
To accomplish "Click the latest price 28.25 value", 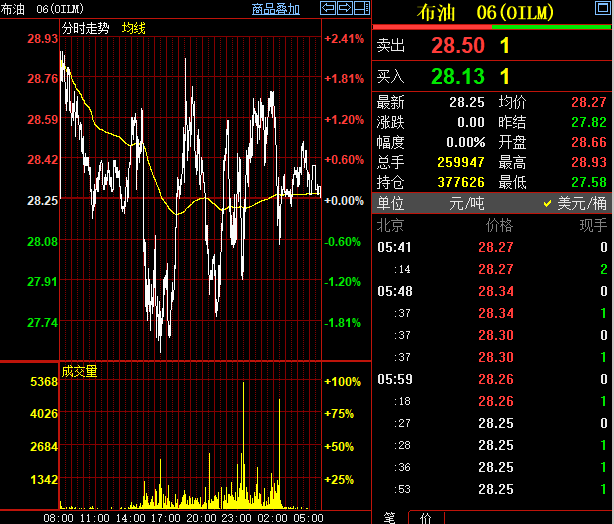I will click(x=467, y=102).
